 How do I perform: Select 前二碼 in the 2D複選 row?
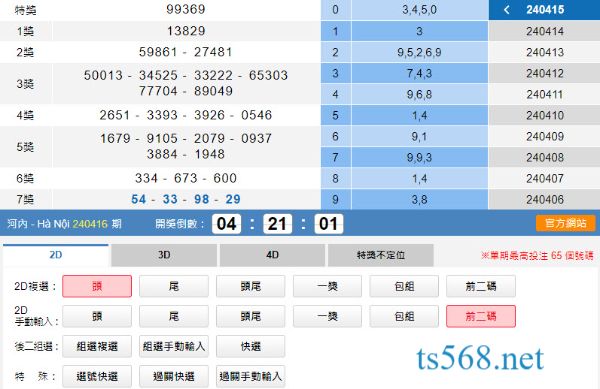pos(481,286)
